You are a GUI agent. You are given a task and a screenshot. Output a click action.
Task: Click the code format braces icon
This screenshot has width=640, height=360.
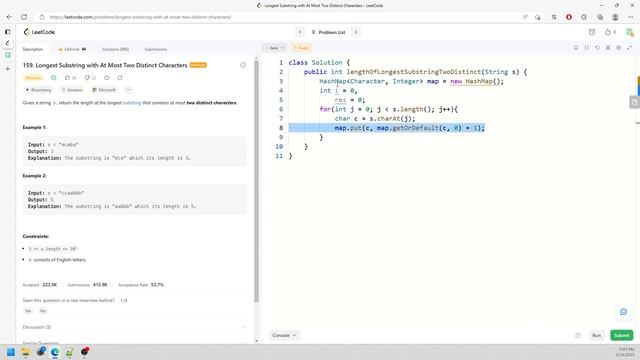[x=587, y=48]
